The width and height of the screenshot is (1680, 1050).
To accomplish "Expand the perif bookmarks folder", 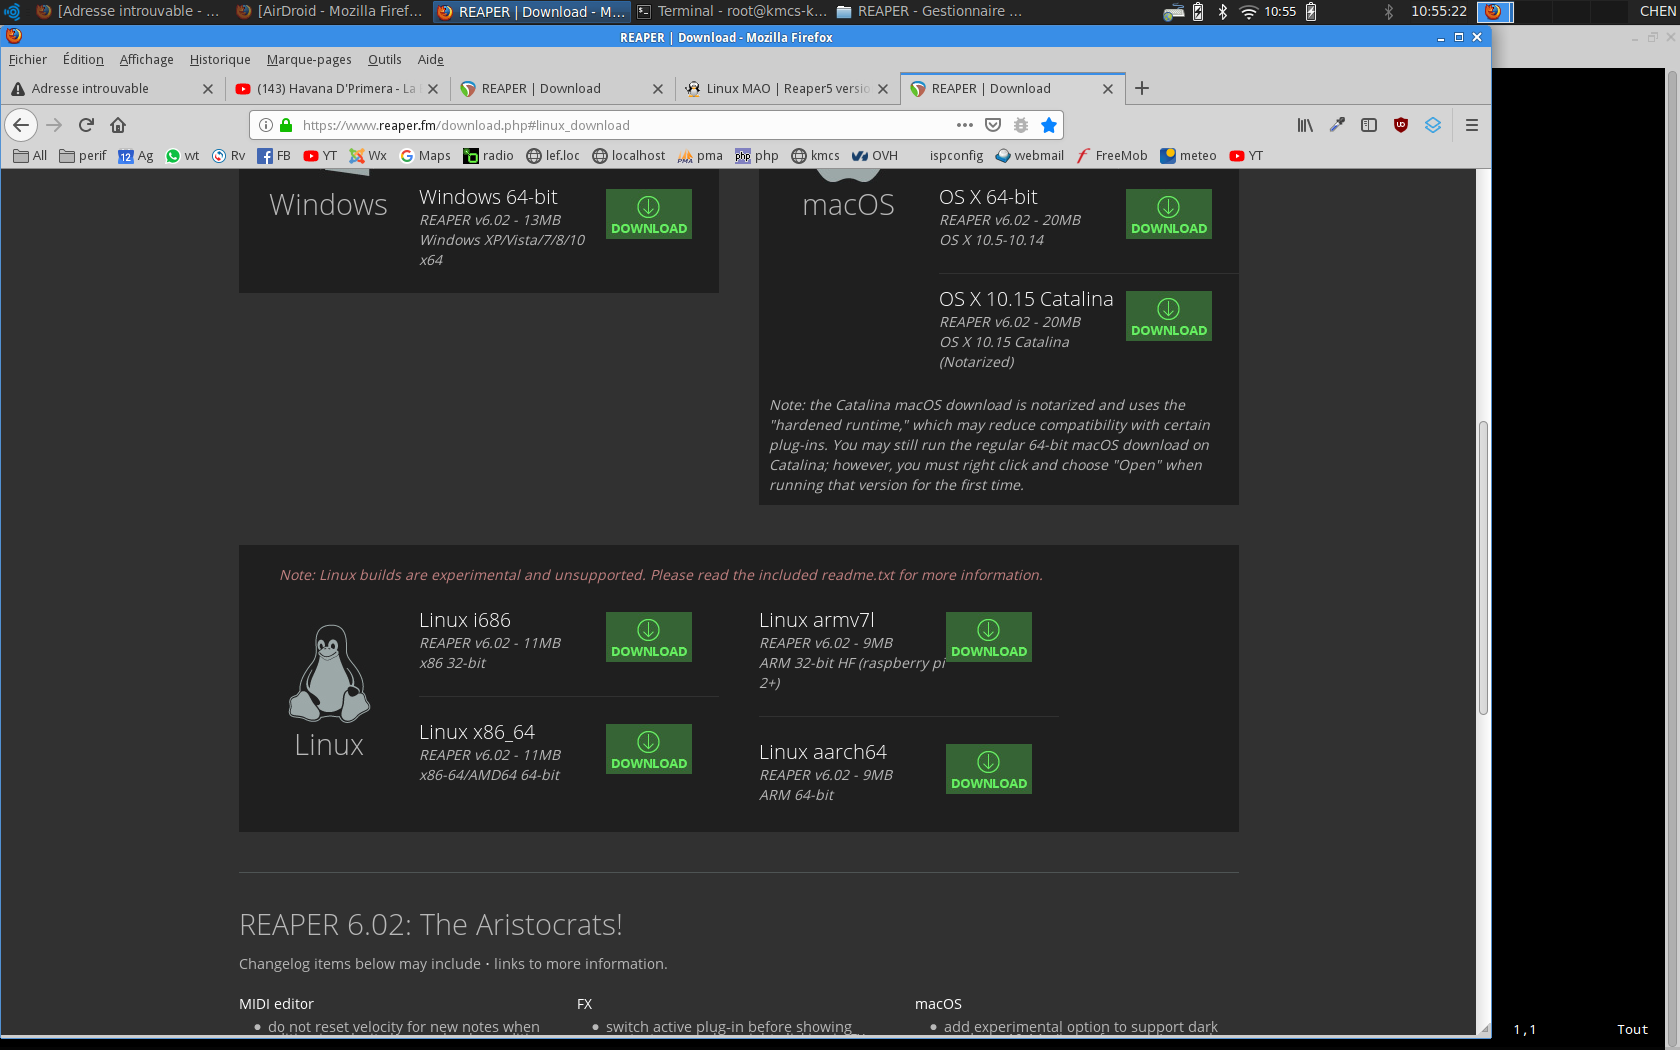I will [83, 156].
